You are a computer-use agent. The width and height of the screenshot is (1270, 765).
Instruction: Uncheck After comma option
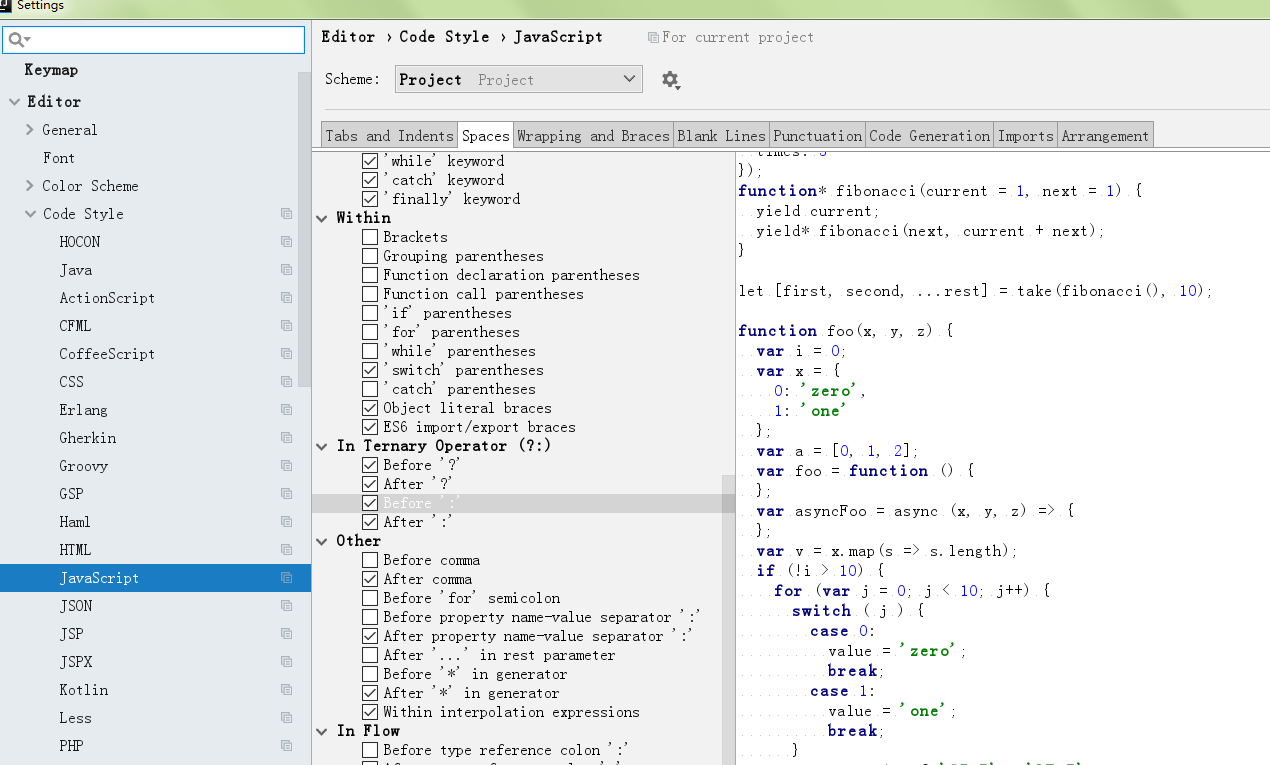click(x=370, y=579)
